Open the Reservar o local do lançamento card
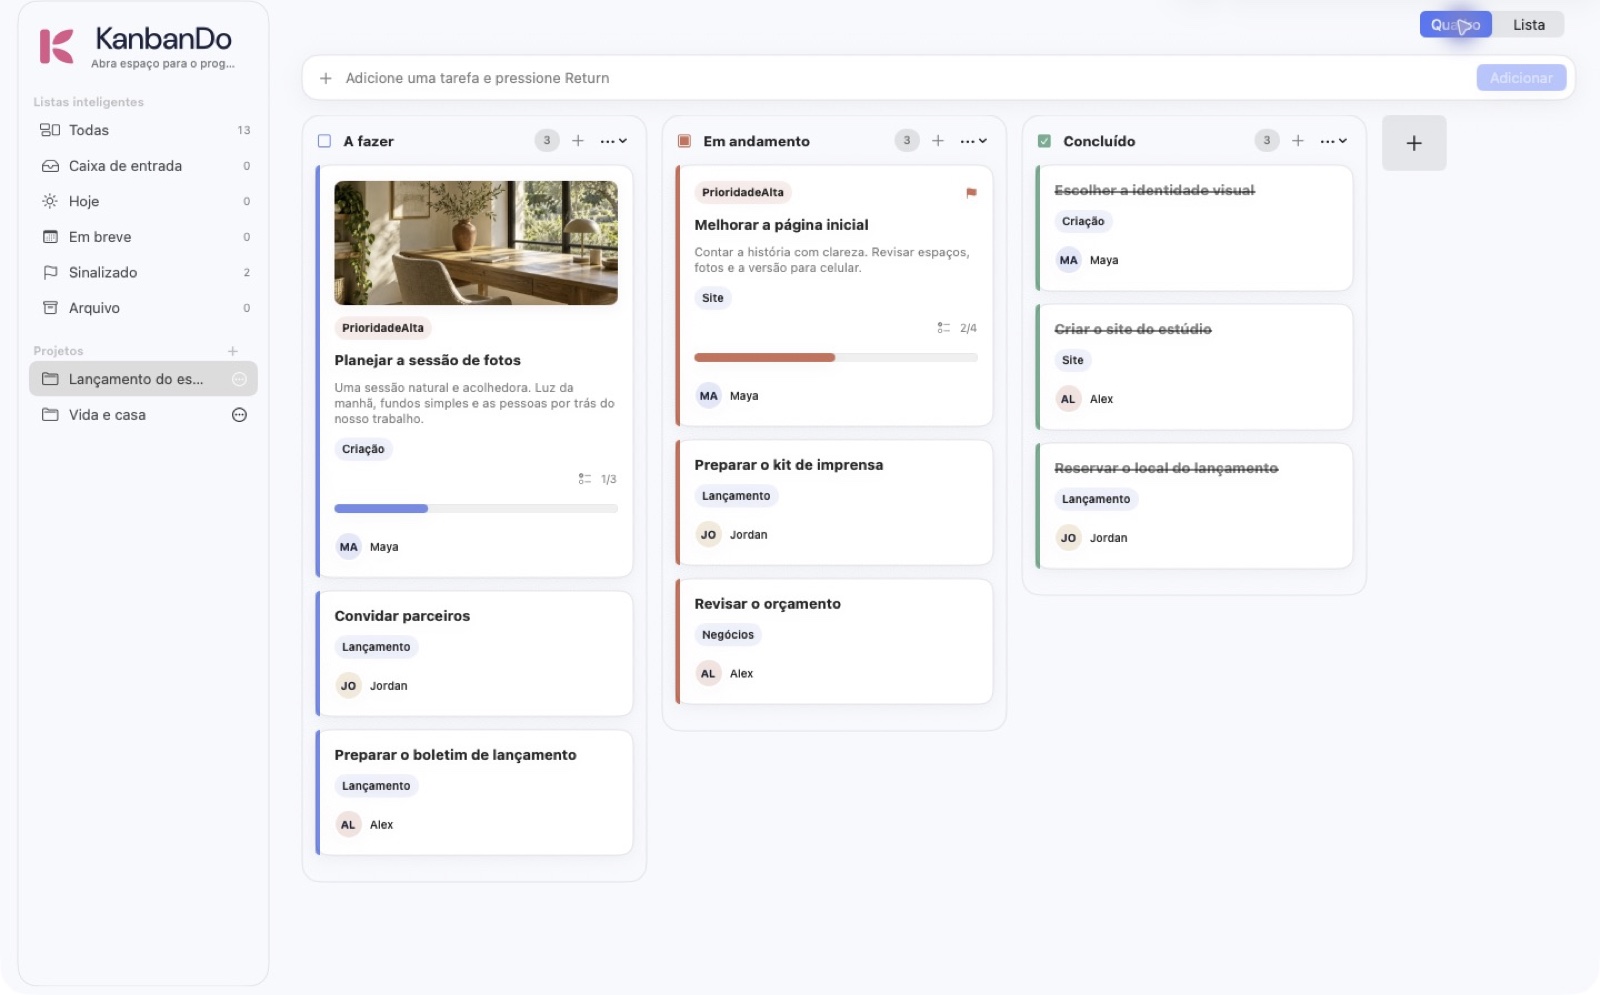The height and width of the screenshot is (995, 1600). (1195, 506)
